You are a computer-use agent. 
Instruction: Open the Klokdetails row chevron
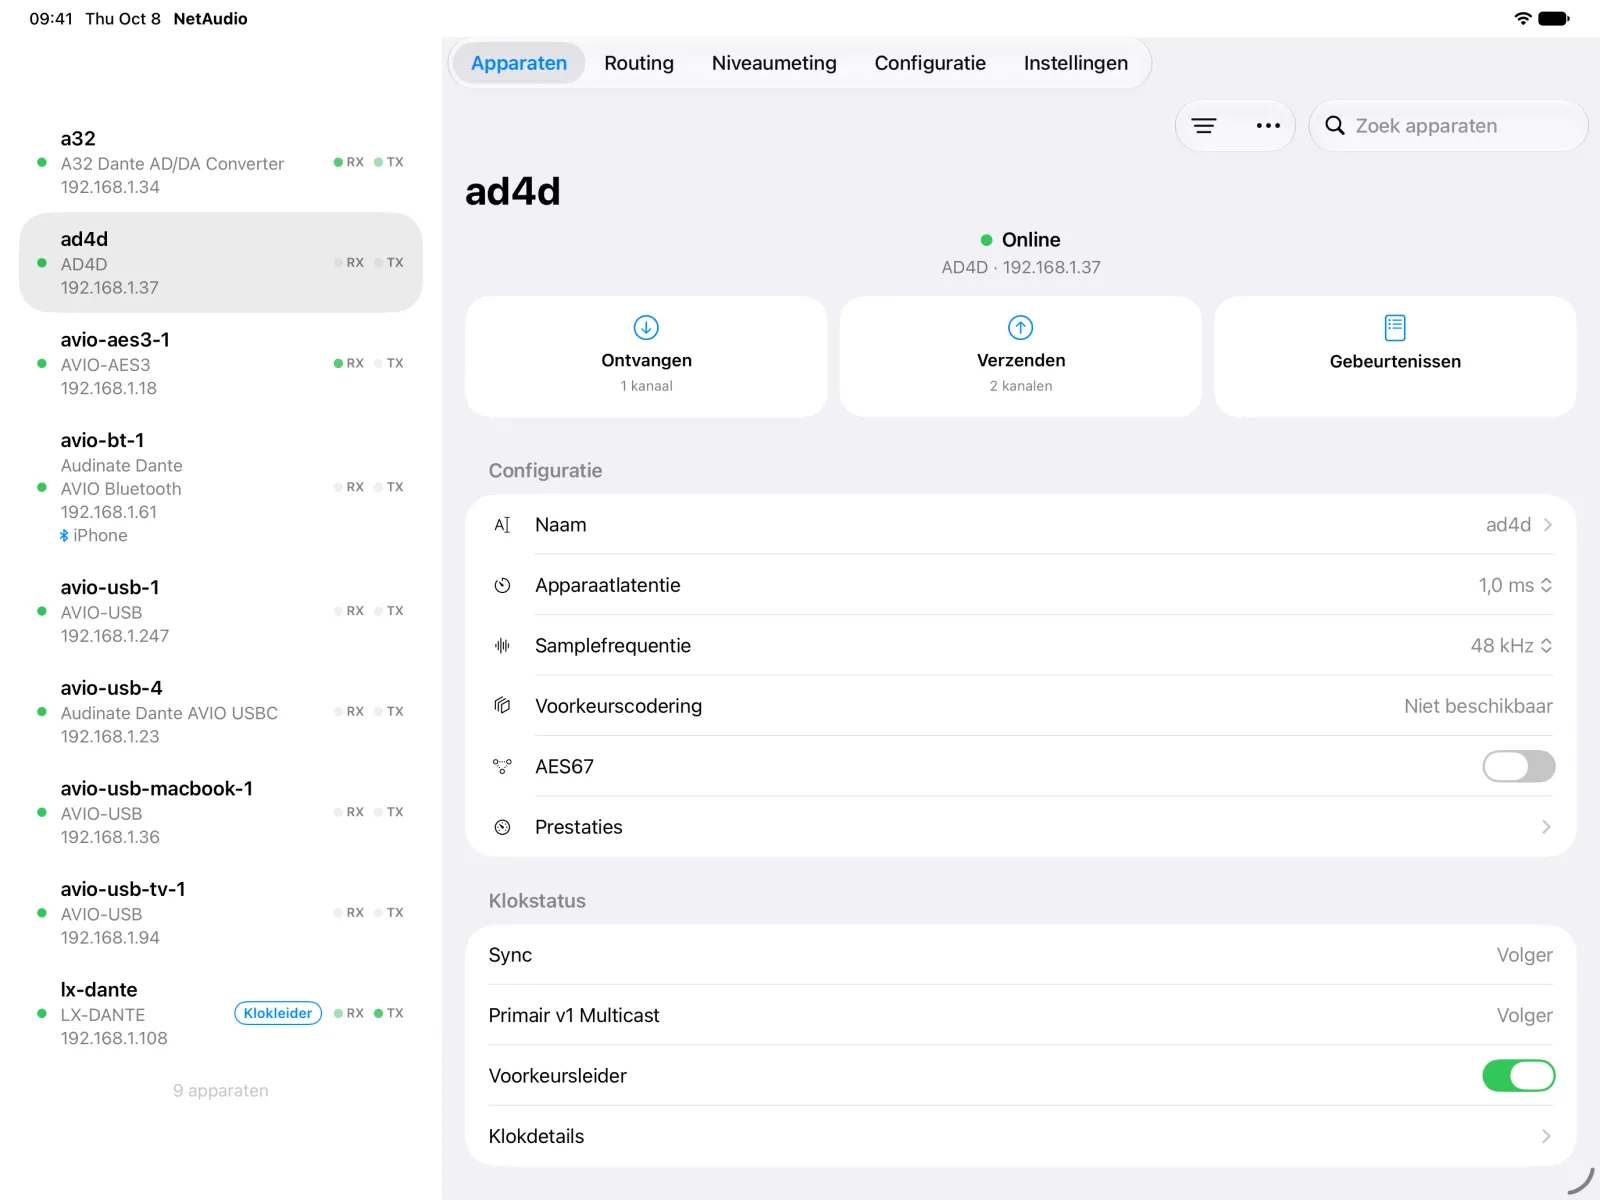(x=1547, y=1136)
